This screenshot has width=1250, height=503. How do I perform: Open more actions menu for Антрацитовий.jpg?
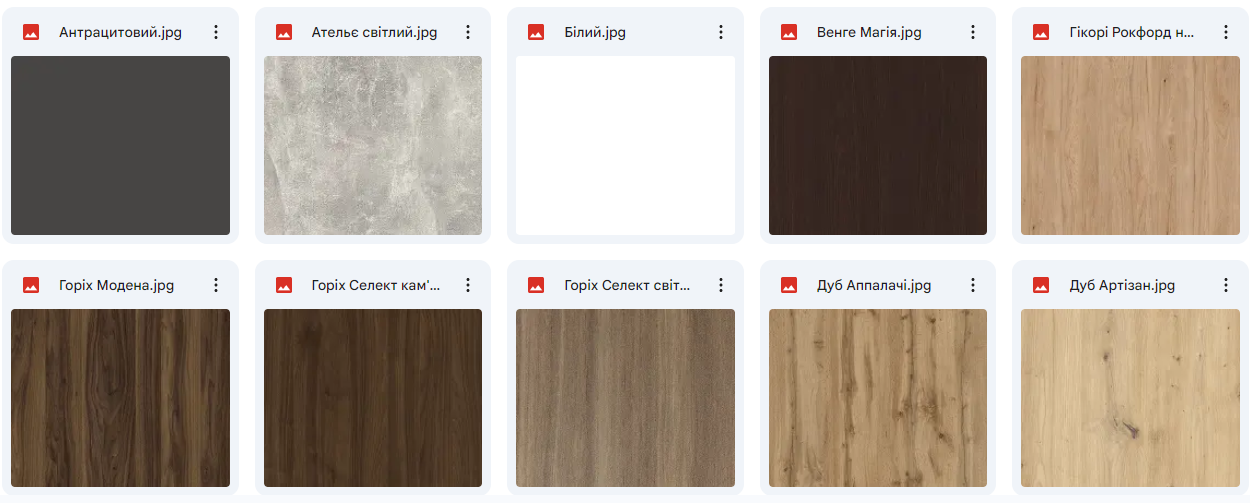[216, 32]
